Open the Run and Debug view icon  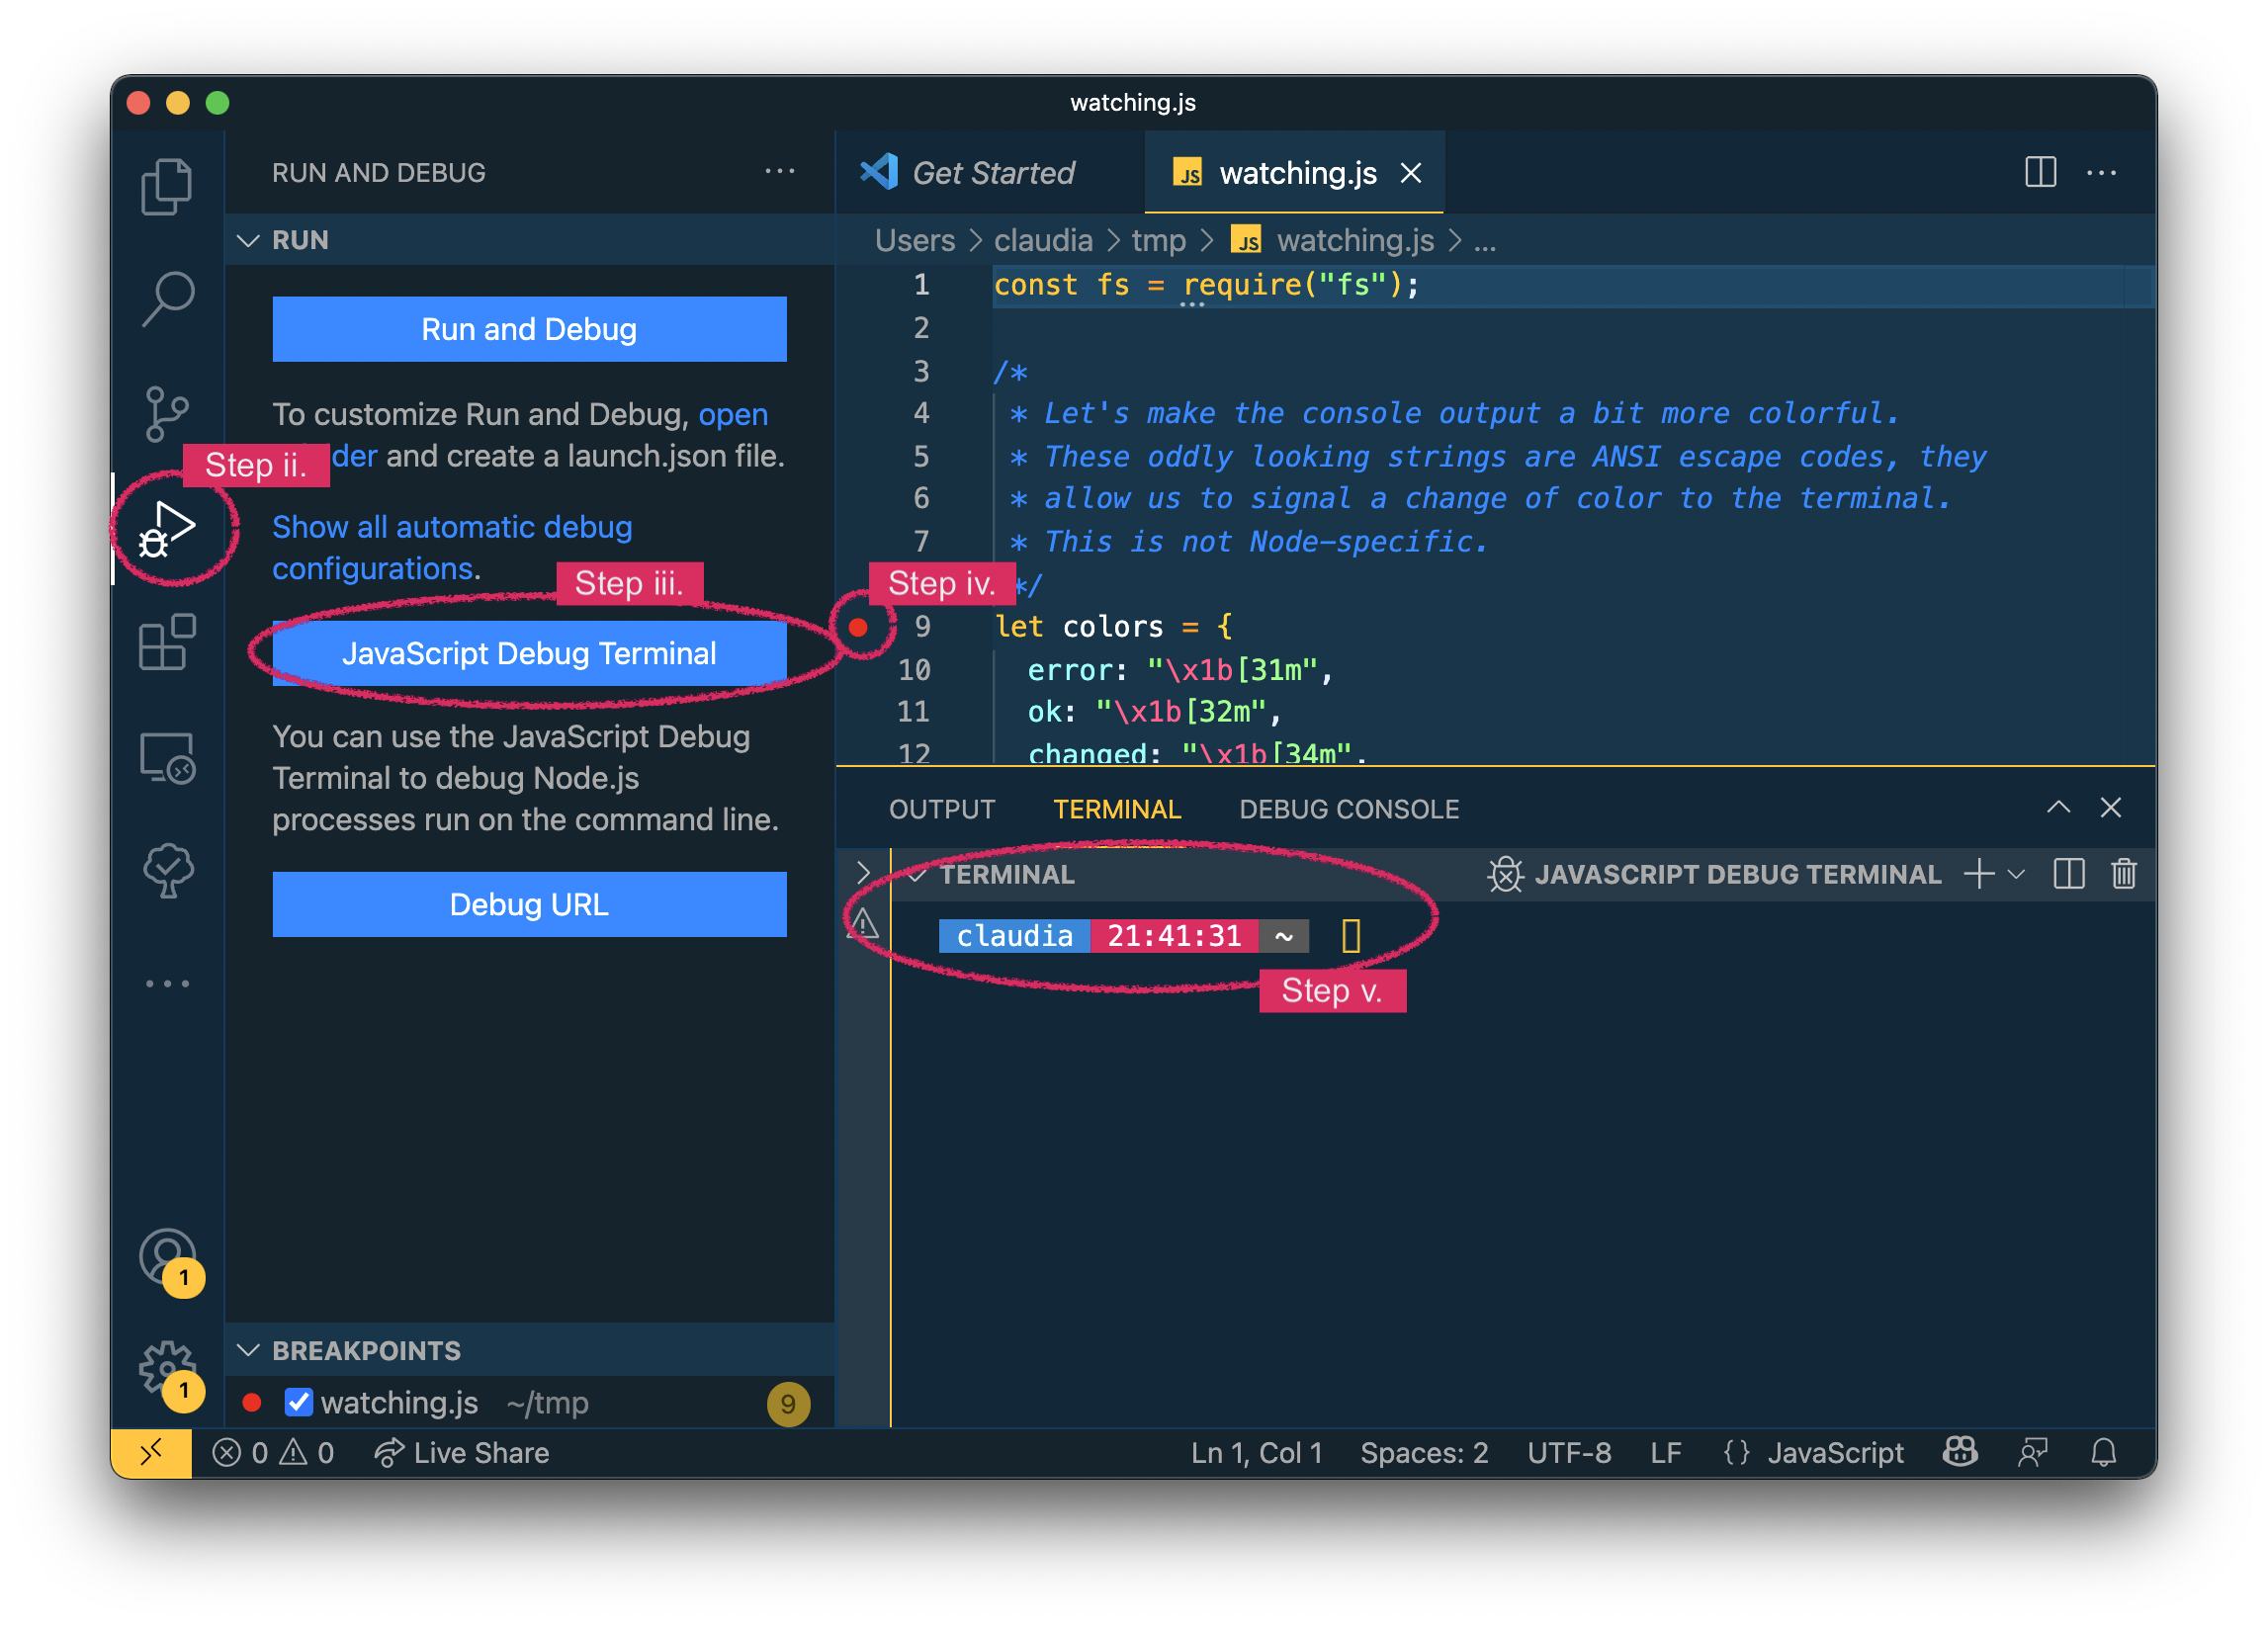pyautogui.click(x=167, y=529)
